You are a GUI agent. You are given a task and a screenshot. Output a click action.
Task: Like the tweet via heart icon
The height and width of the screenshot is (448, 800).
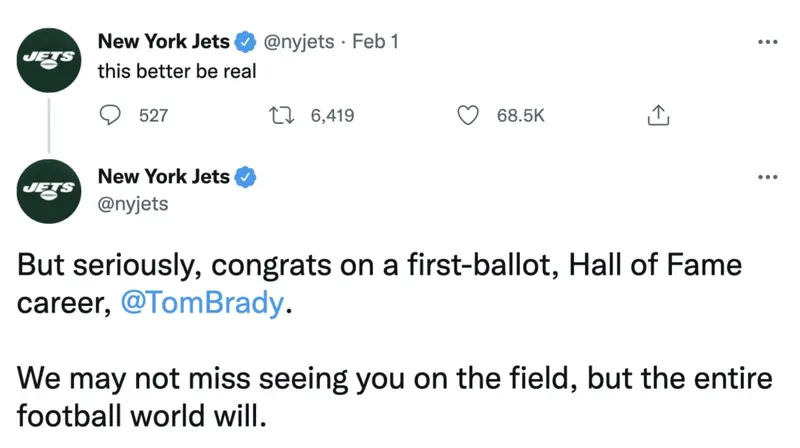[x=467, y=116]
